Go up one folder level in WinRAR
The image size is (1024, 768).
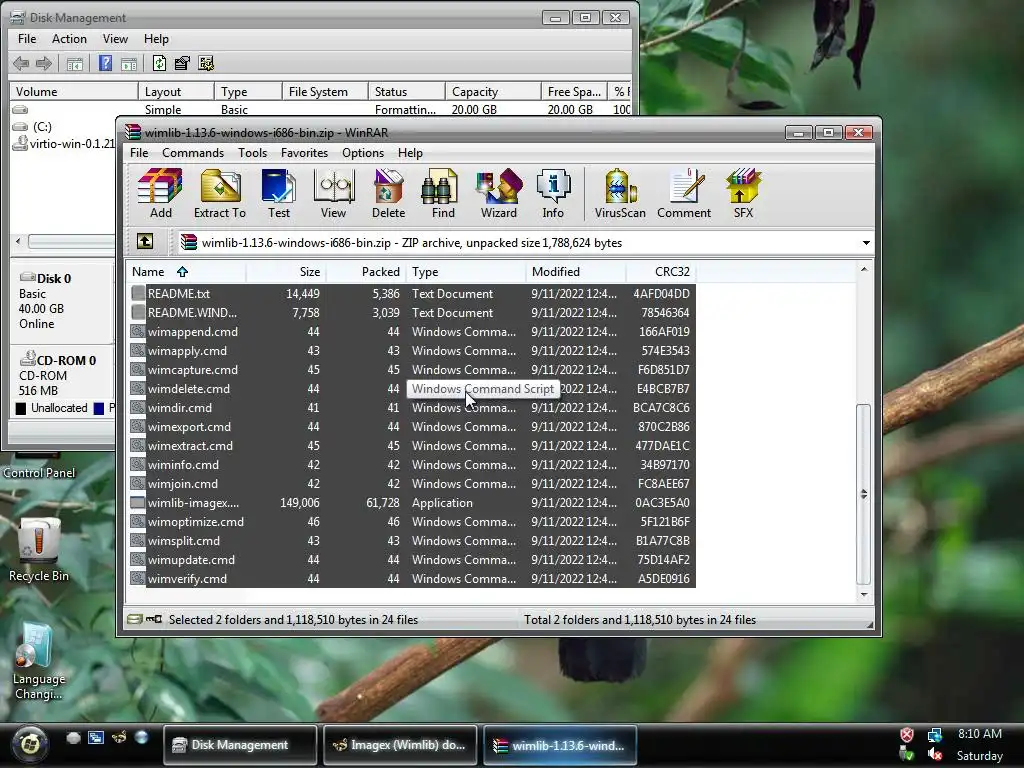145,242
